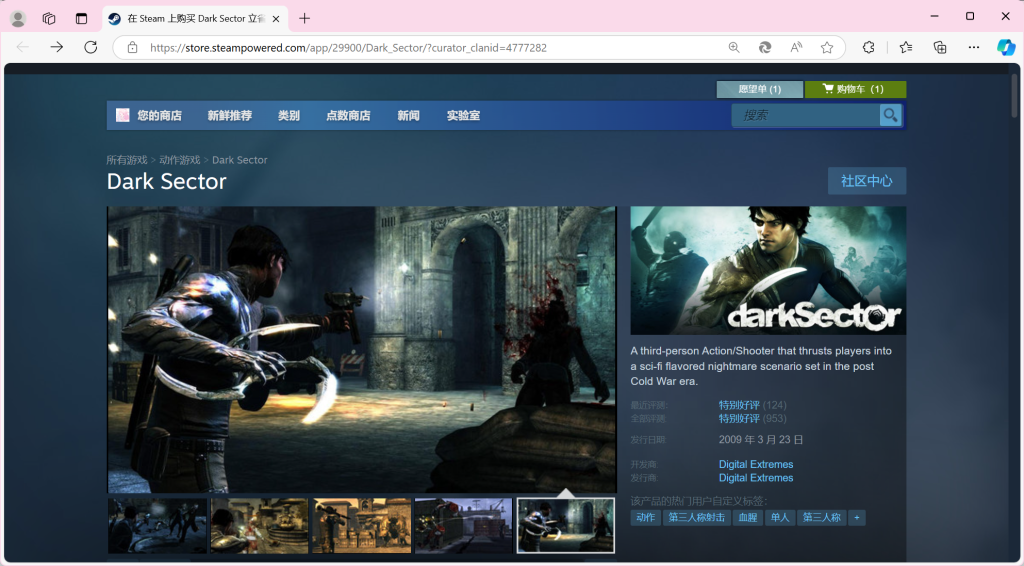
Task: Click the store search magnifier button
Action: pyautogui.click(x=891, y=116)
